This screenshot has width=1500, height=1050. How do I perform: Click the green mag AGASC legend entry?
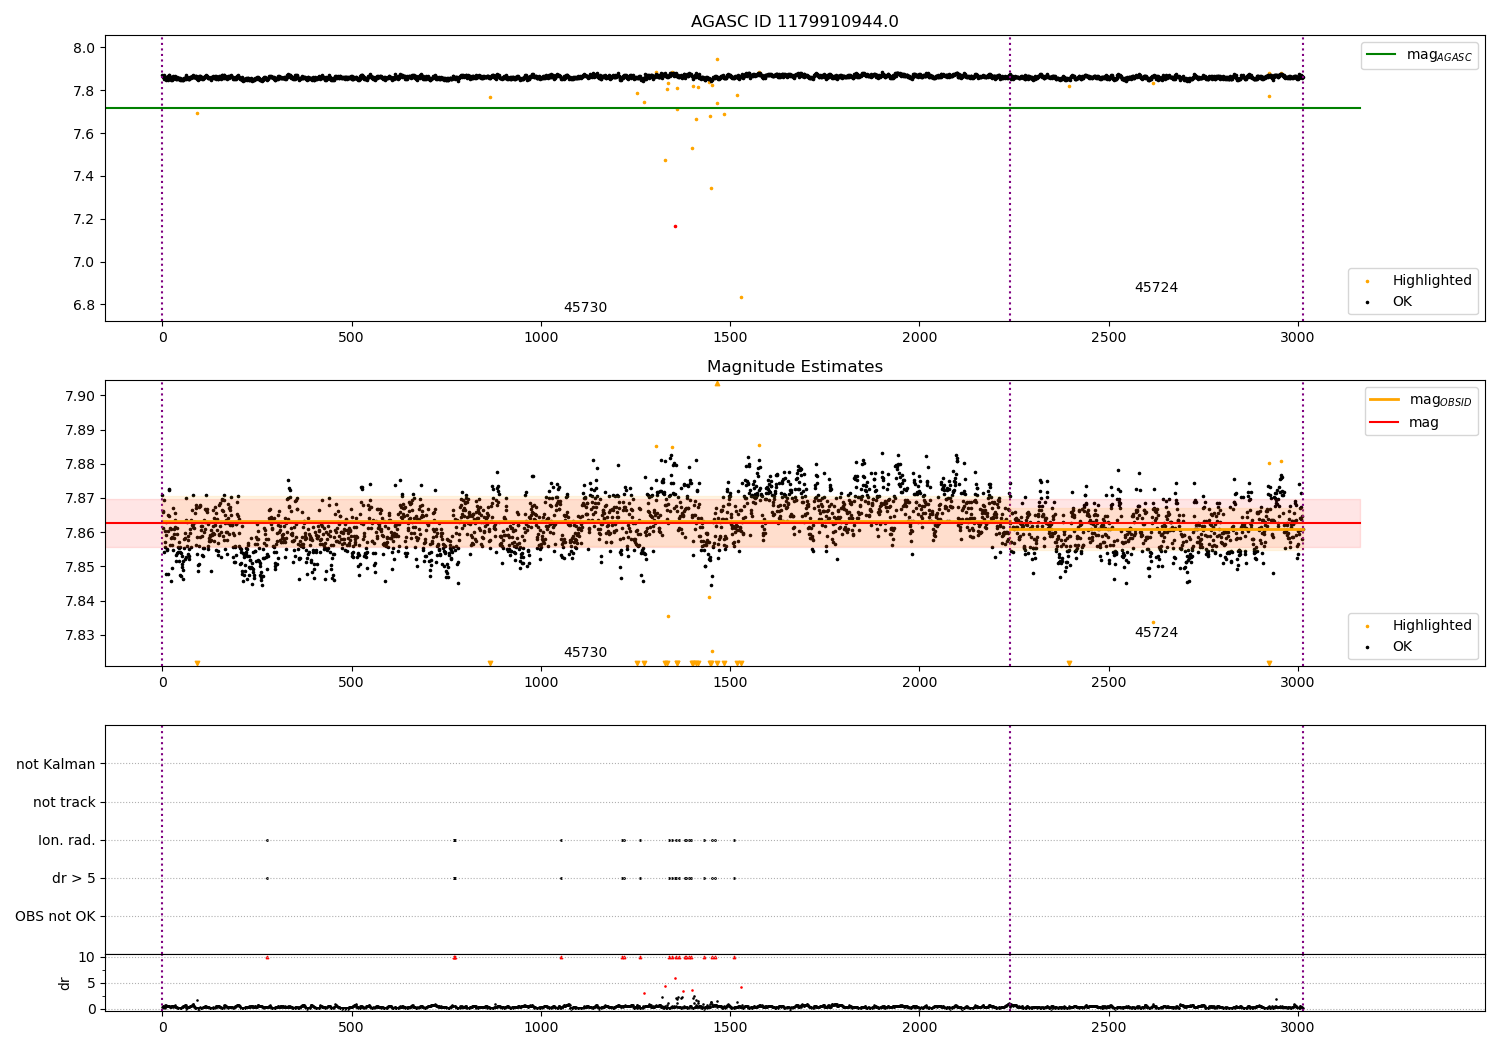(1419, 55)
